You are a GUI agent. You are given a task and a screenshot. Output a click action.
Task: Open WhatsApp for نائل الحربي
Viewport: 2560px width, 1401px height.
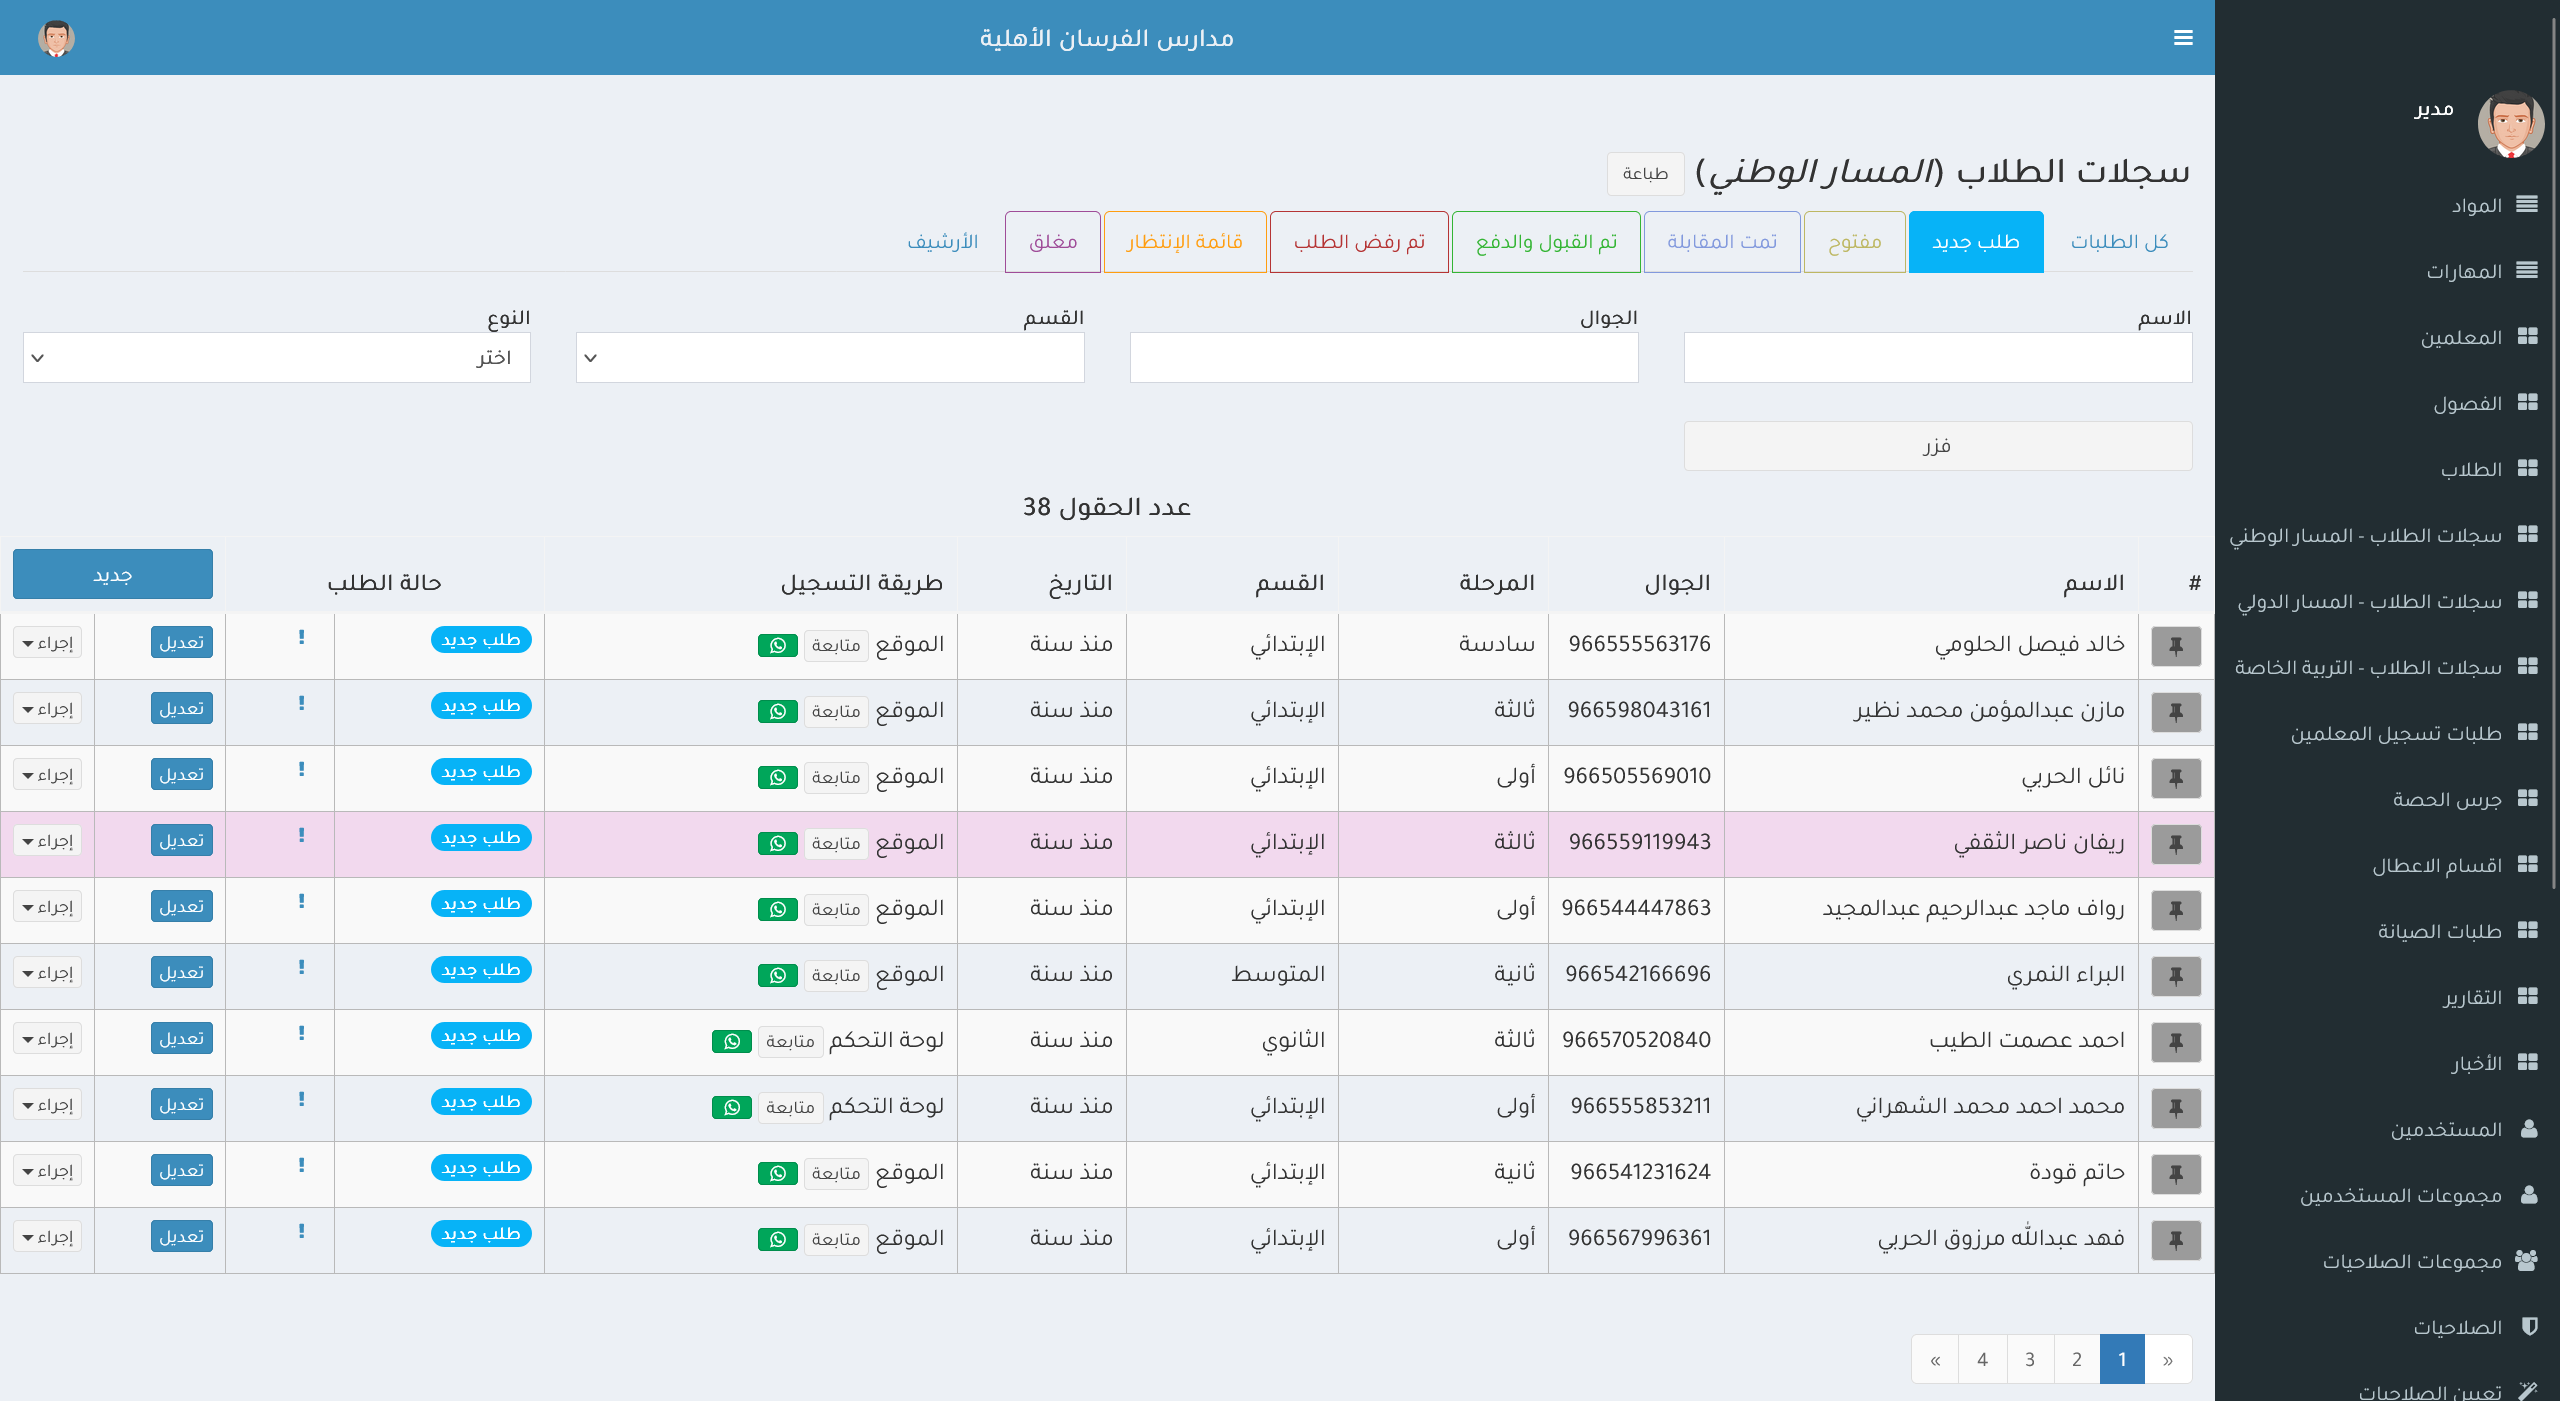point(778,777)
